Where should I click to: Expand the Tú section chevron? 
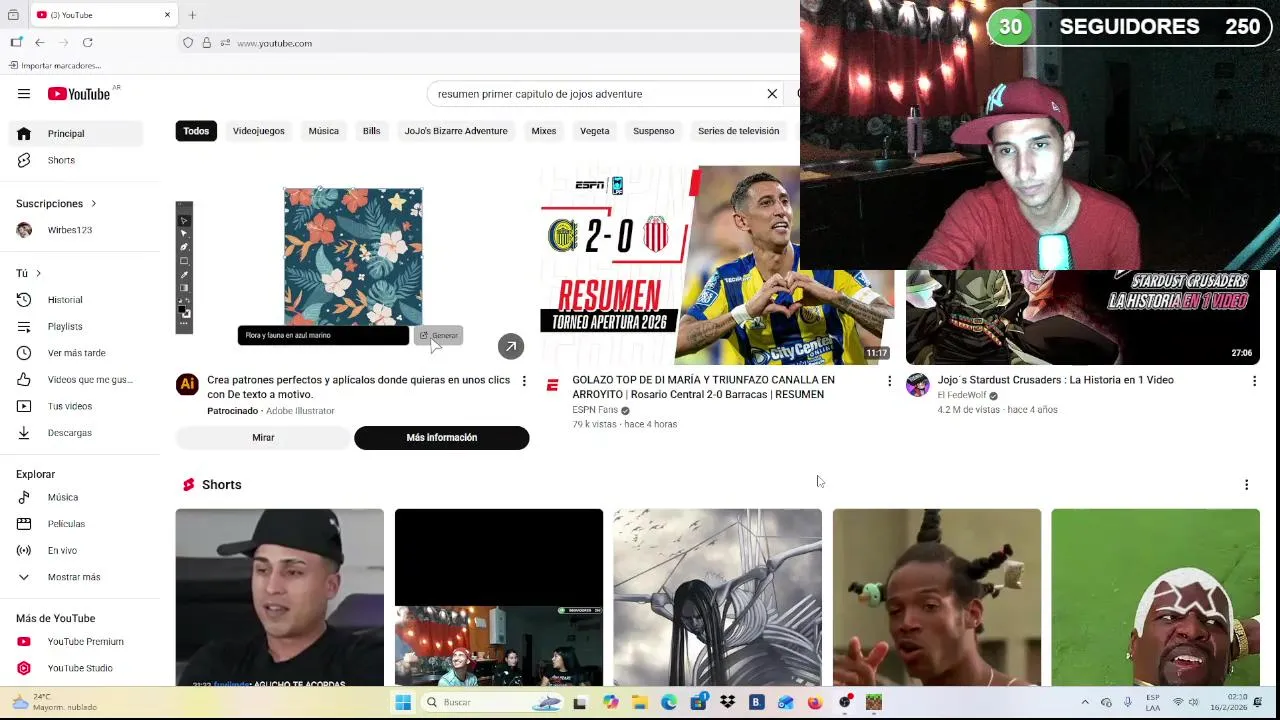click(x=38, y=273)
